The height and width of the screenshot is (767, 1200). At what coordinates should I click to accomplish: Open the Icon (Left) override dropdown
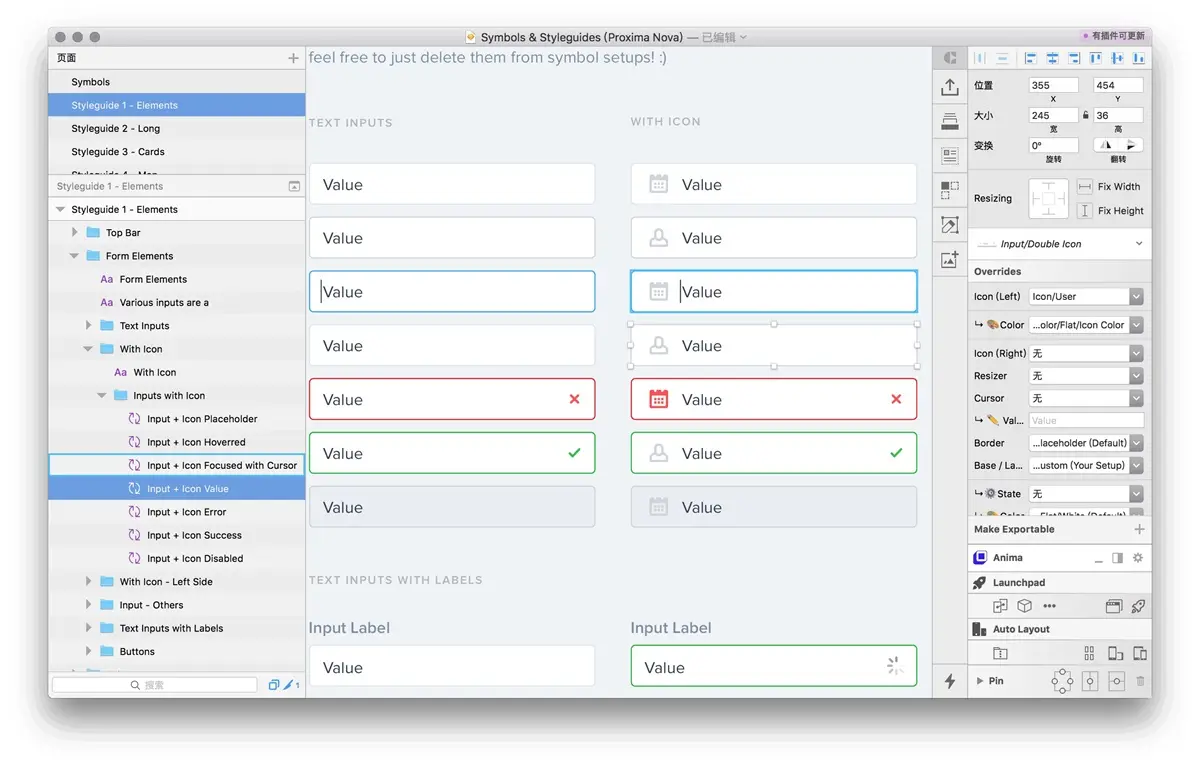(x=1086, y=296)
